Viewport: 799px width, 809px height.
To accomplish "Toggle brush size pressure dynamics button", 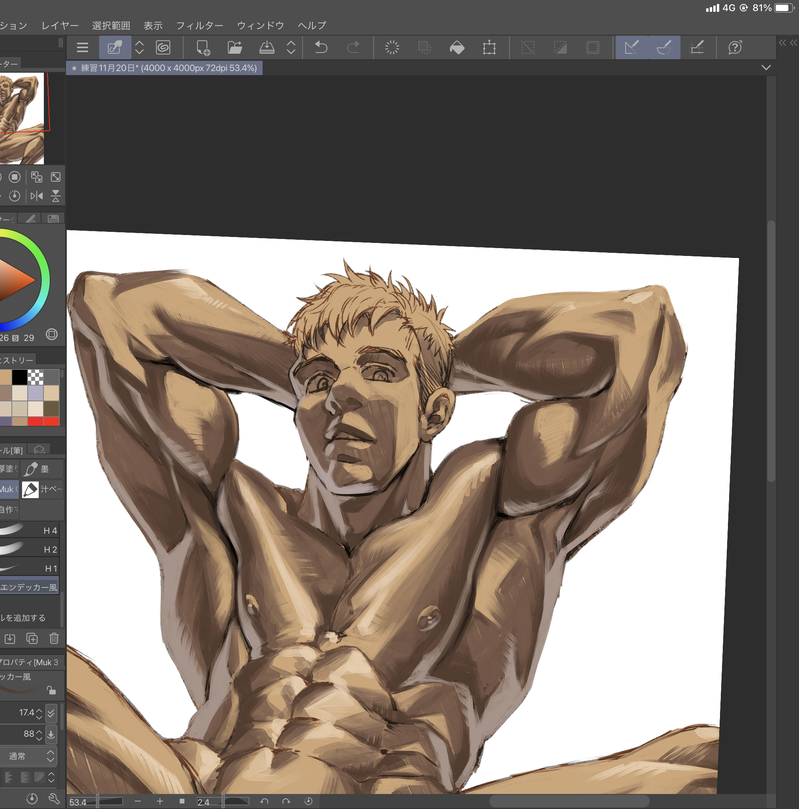I will 51,713.
